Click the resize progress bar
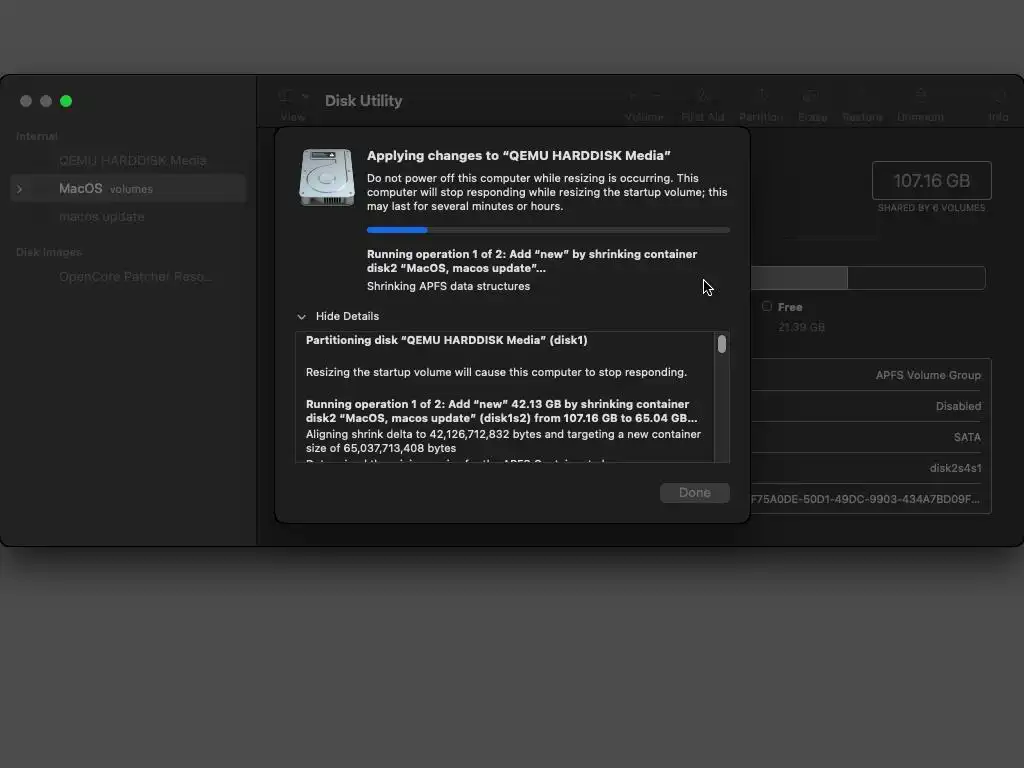The height and width of the screenshot is (768, 1024). coord(548,230)
